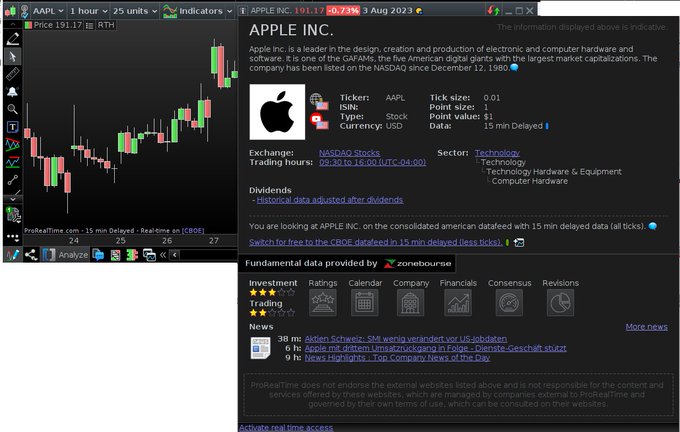Click the info icon beside APPLE INC. title
The image size is (680, 432).
pyautogui.click(x=243, y=11)
